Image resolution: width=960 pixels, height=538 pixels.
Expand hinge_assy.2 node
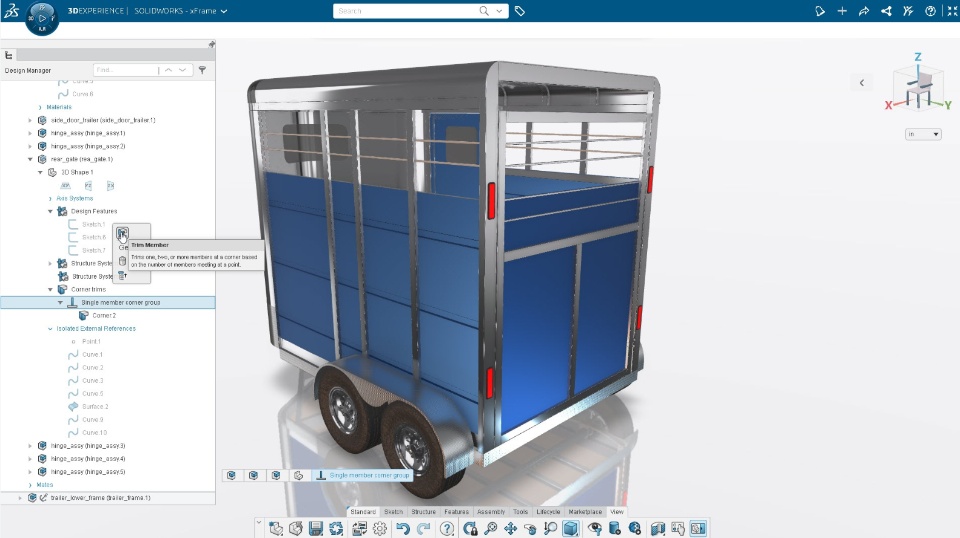click(x=30, y=146)
